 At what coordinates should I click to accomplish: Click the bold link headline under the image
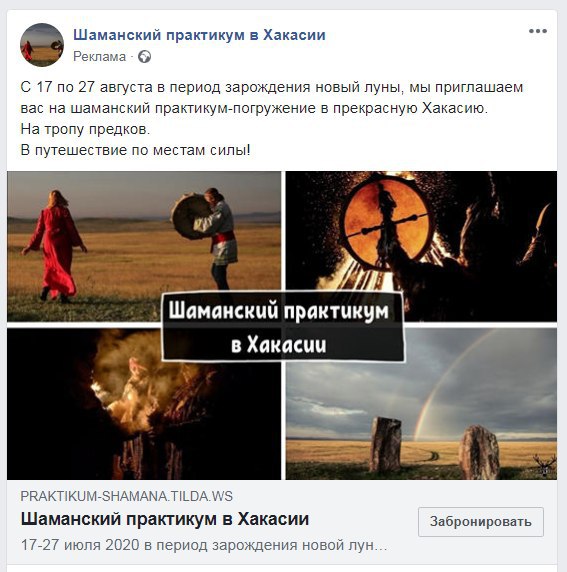165,519
